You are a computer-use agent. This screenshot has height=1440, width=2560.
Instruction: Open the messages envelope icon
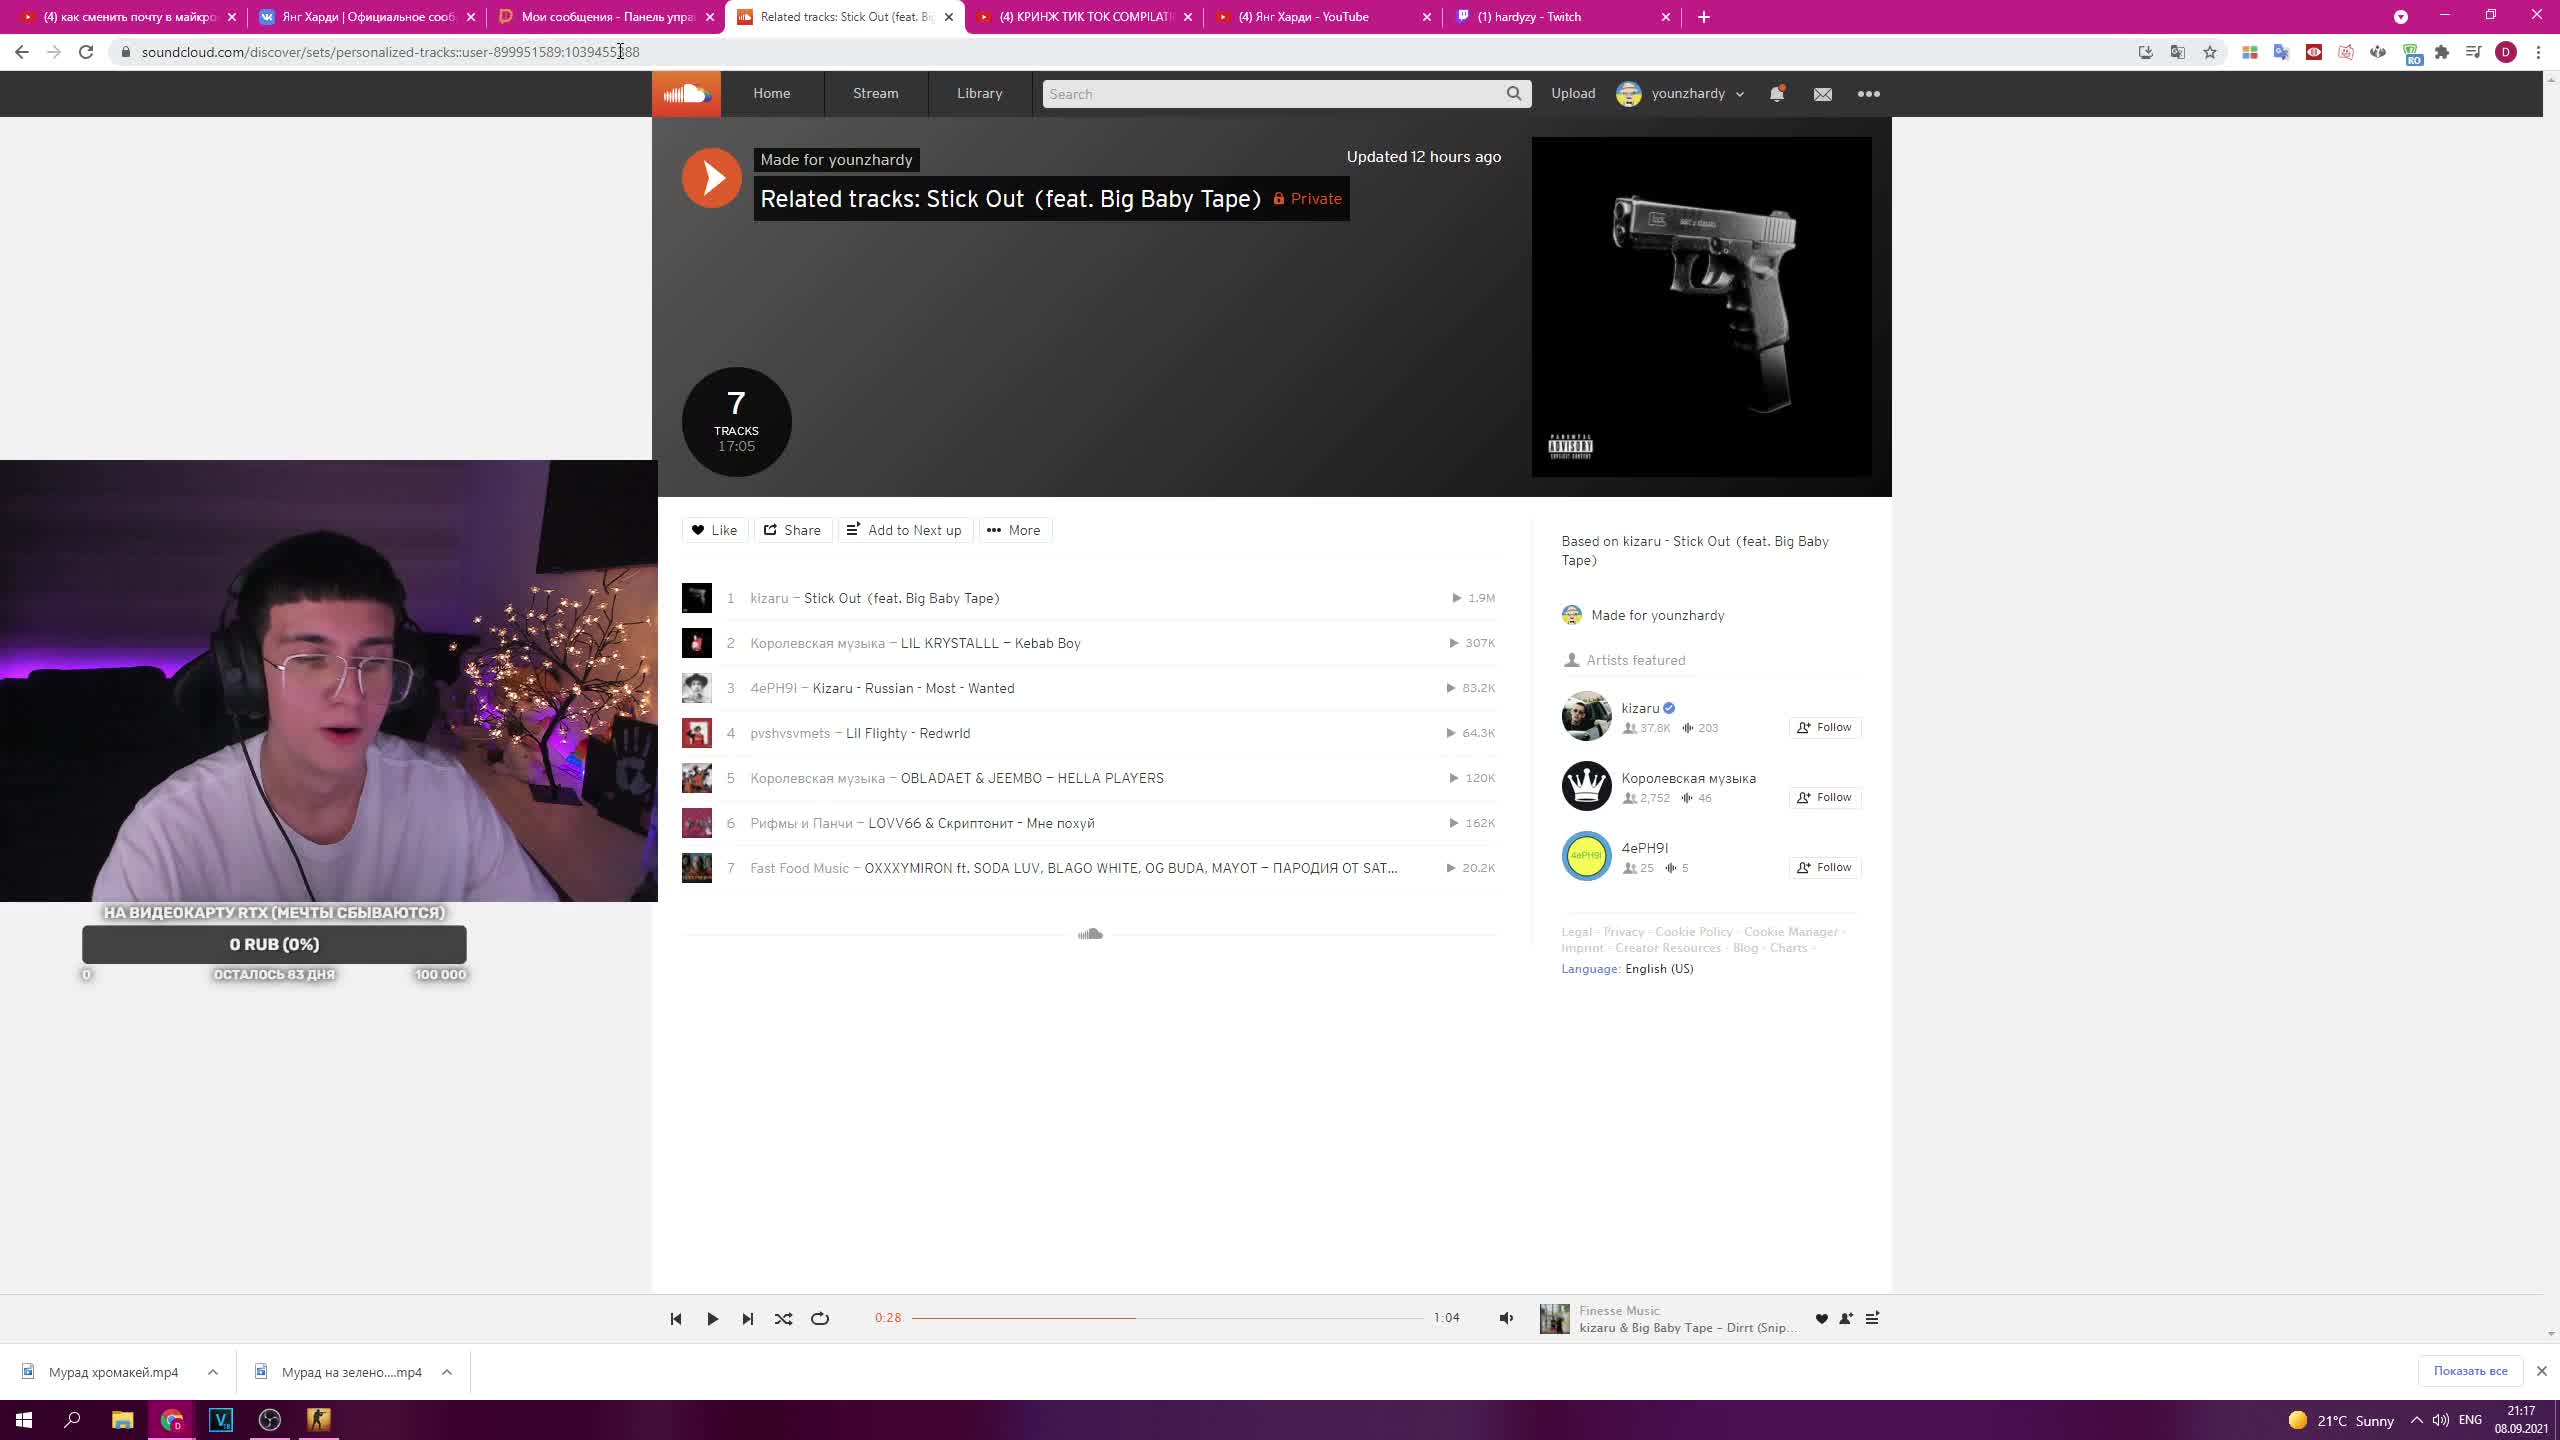coord(1823,94)
